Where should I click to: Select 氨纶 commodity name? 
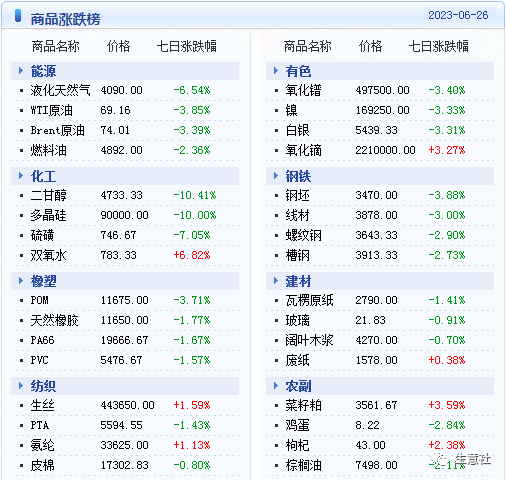click(42, 445)
